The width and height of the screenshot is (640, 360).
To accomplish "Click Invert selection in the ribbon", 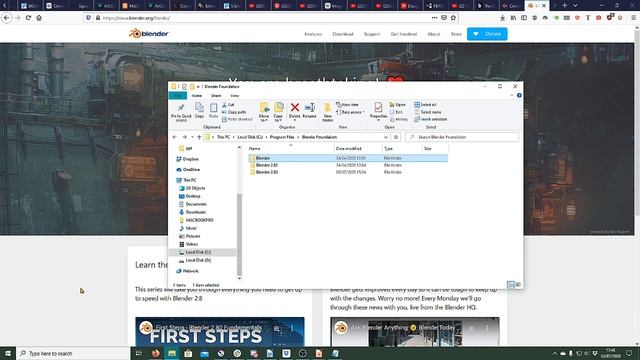I will 431,119.
